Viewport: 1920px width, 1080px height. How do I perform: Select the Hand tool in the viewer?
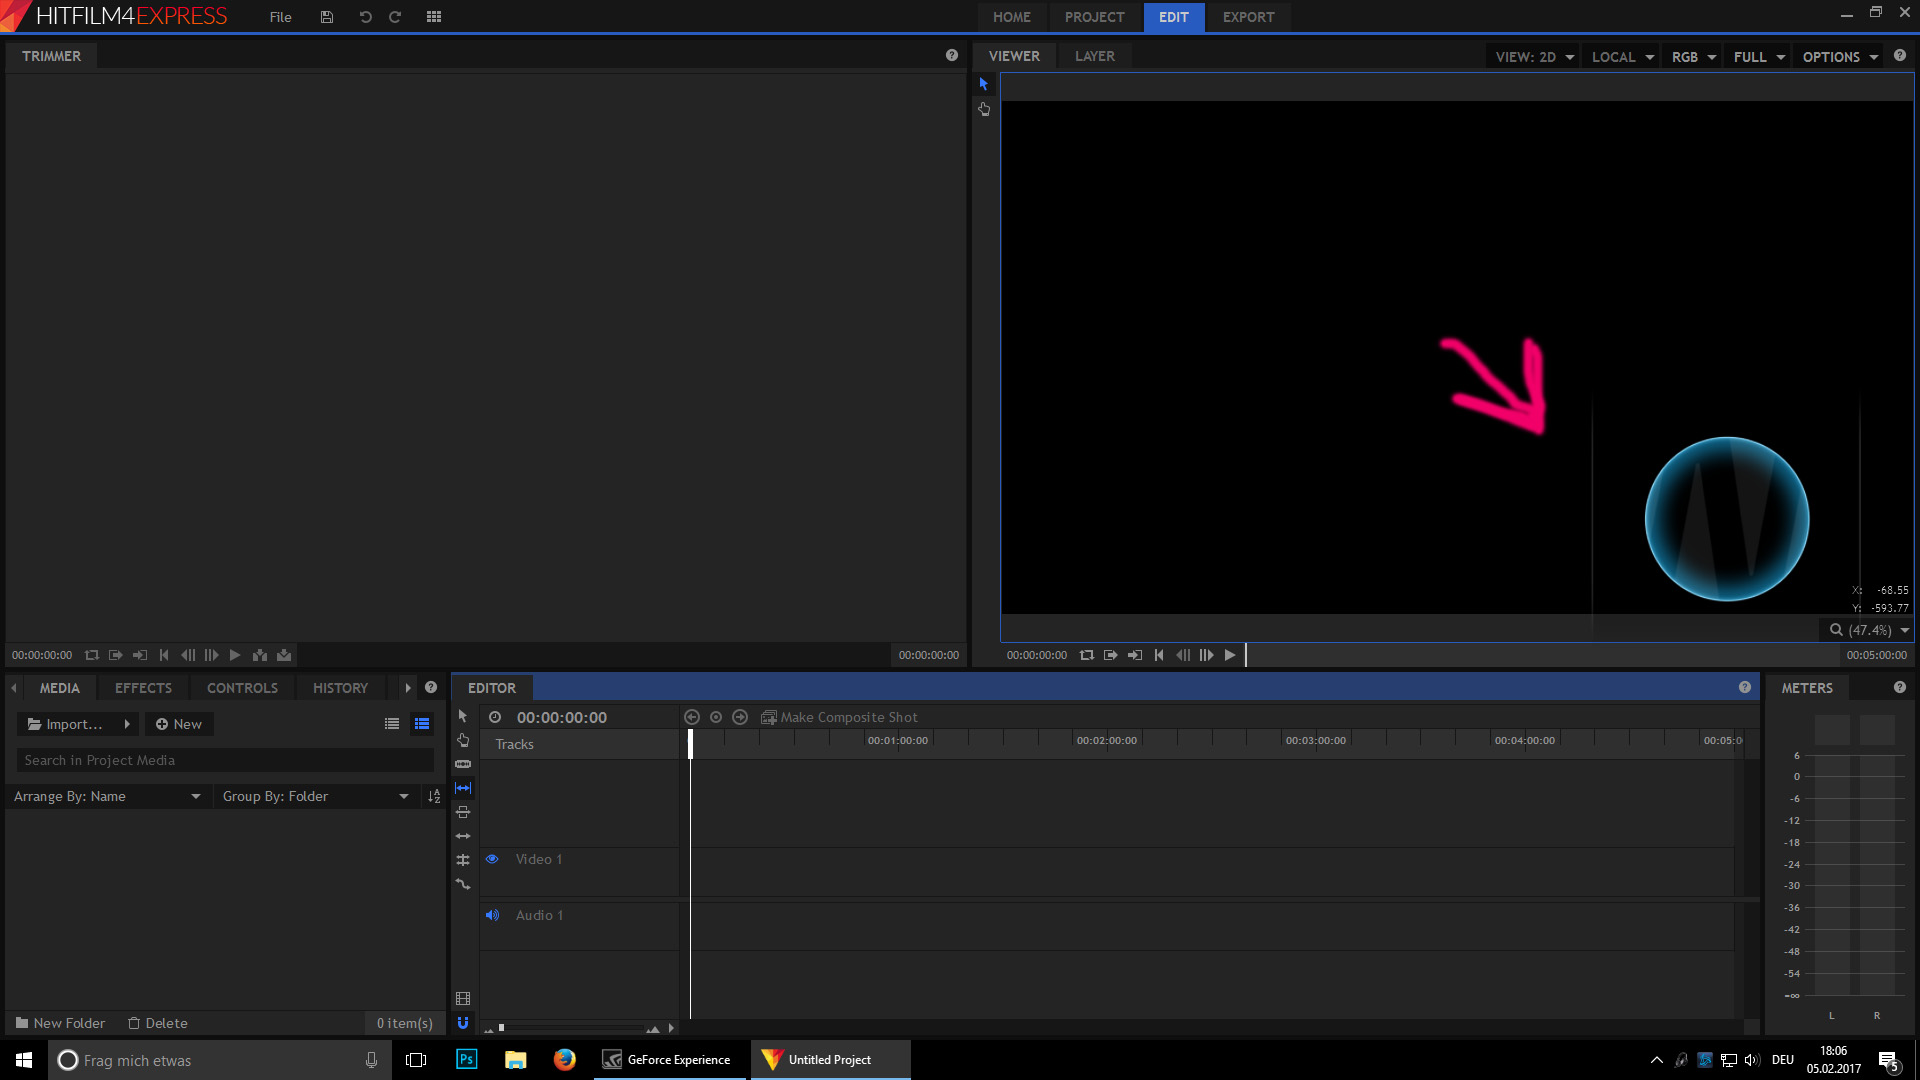click(x=984, y=109)
